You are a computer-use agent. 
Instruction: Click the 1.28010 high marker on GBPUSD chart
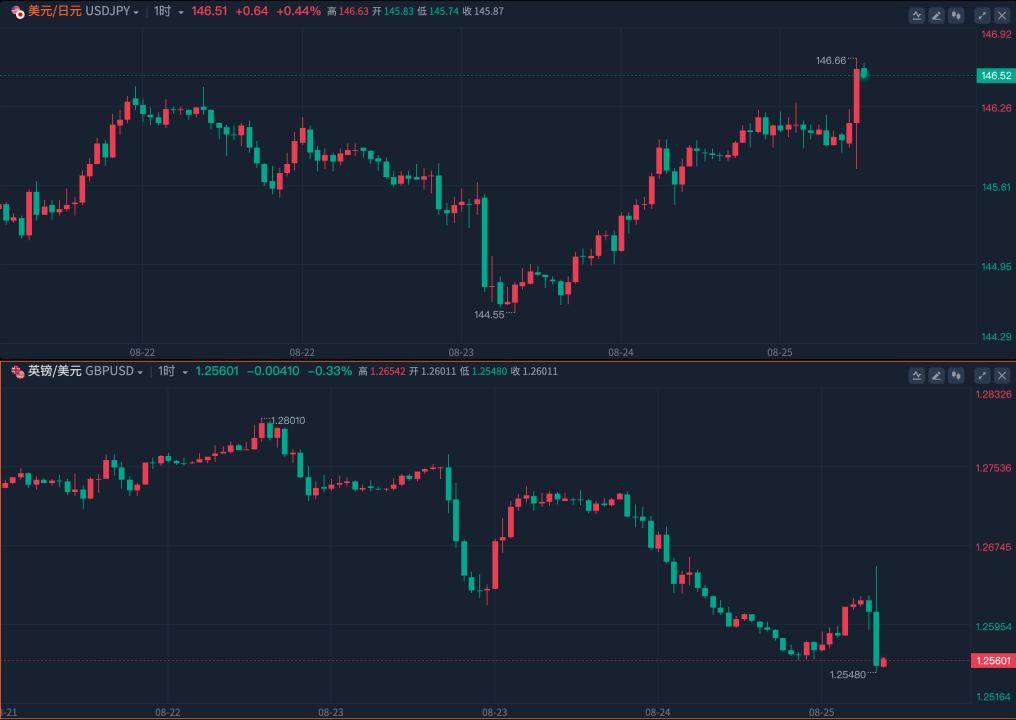288,421
